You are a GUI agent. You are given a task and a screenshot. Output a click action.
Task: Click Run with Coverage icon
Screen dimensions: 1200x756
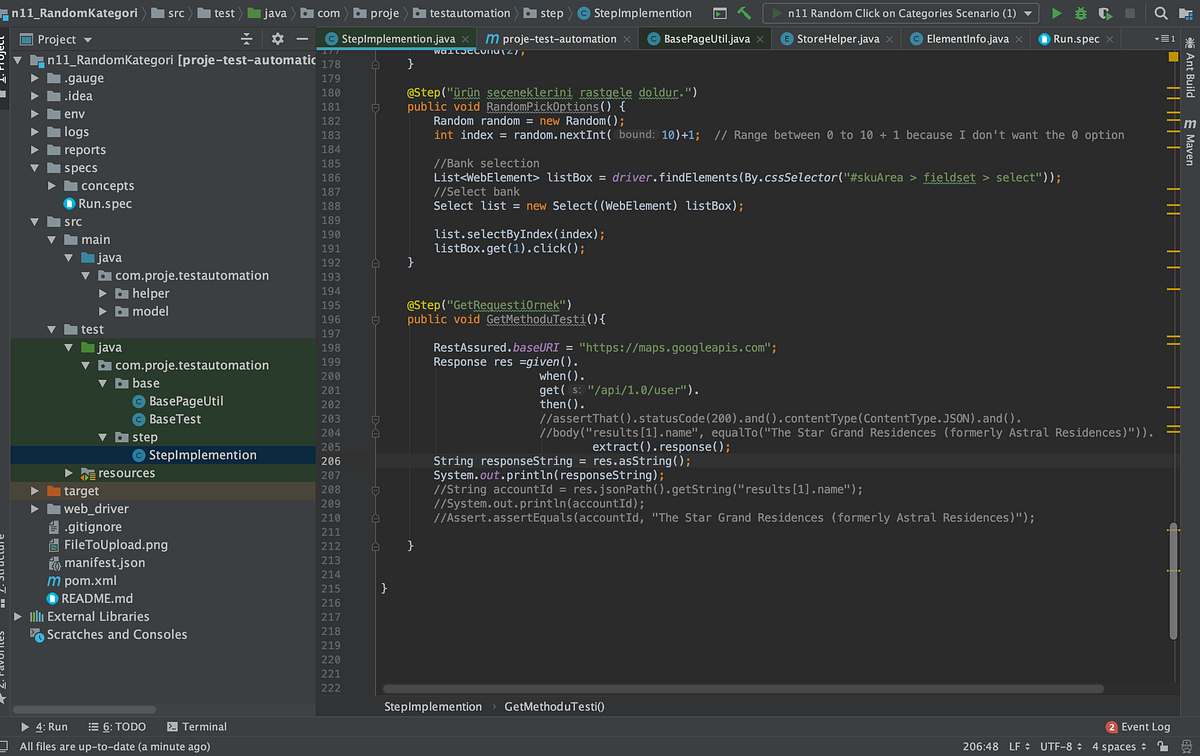click(x=1104, y=14)
